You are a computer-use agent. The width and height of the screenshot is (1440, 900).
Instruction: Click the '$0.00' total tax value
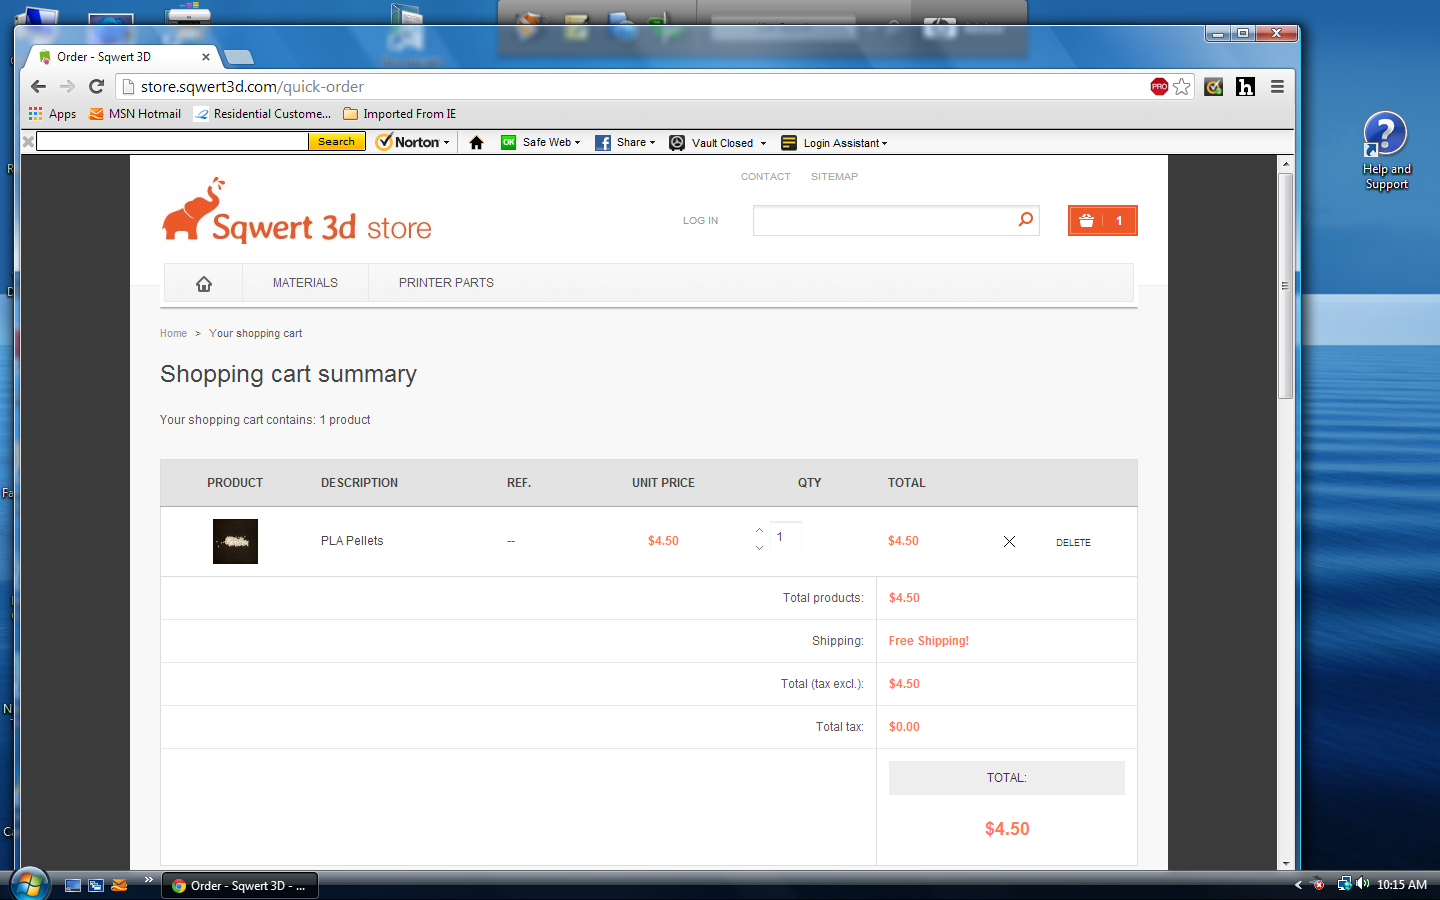[904, 727]
